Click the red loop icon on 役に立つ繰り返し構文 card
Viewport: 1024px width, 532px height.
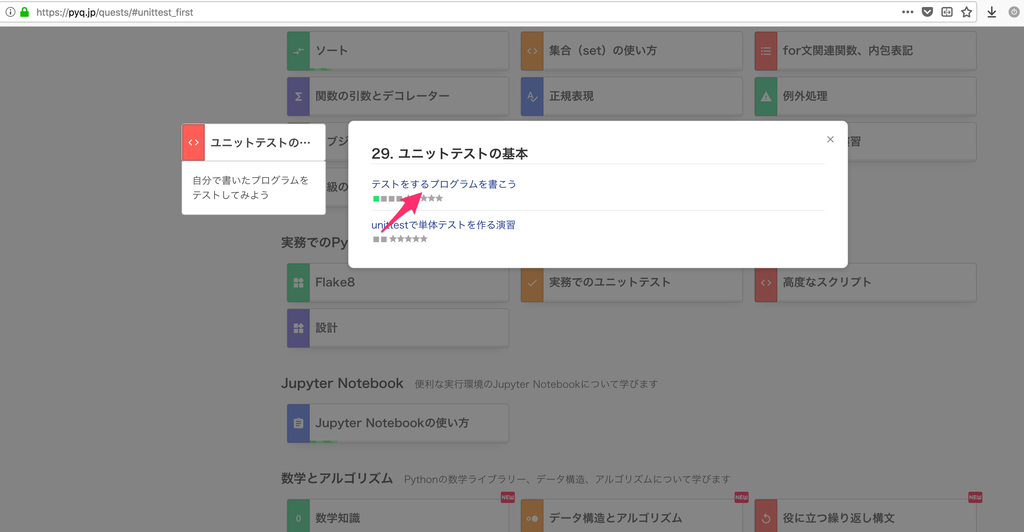tap(766, 517)
